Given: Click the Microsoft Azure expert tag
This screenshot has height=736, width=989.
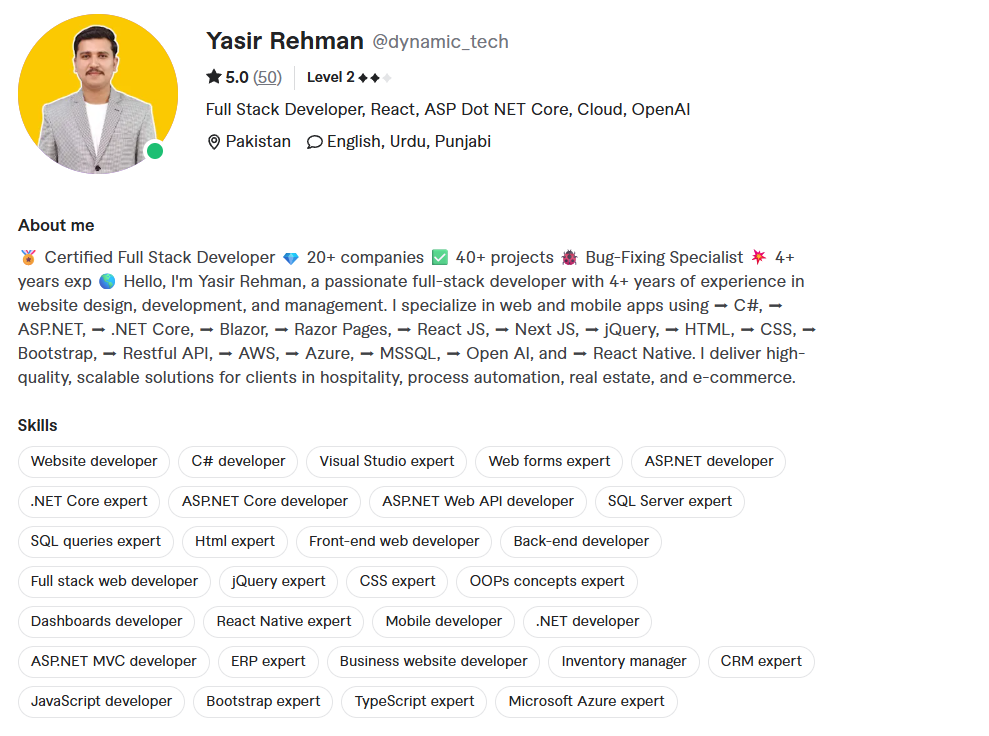Looking at the screenshot, I should (x=586, y=701).
